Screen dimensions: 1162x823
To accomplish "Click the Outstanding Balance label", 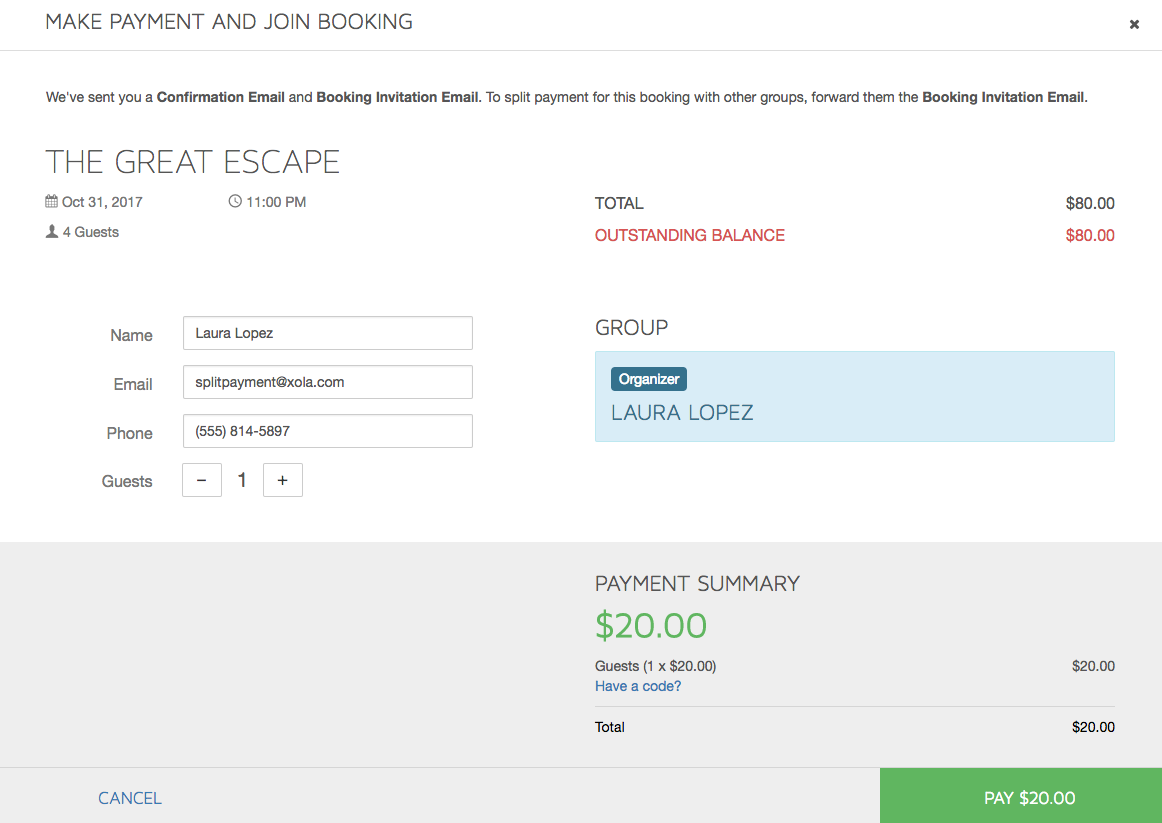I will tap(689, 236).
